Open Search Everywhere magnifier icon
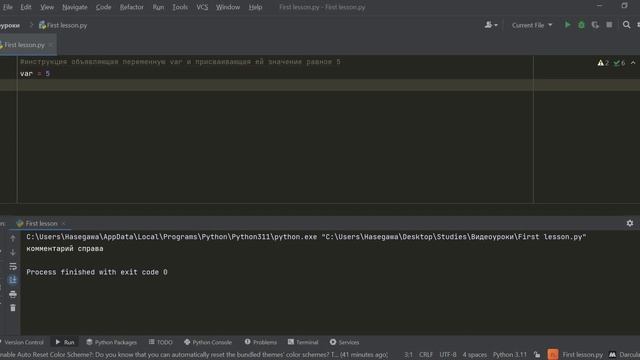 (626, 25)
